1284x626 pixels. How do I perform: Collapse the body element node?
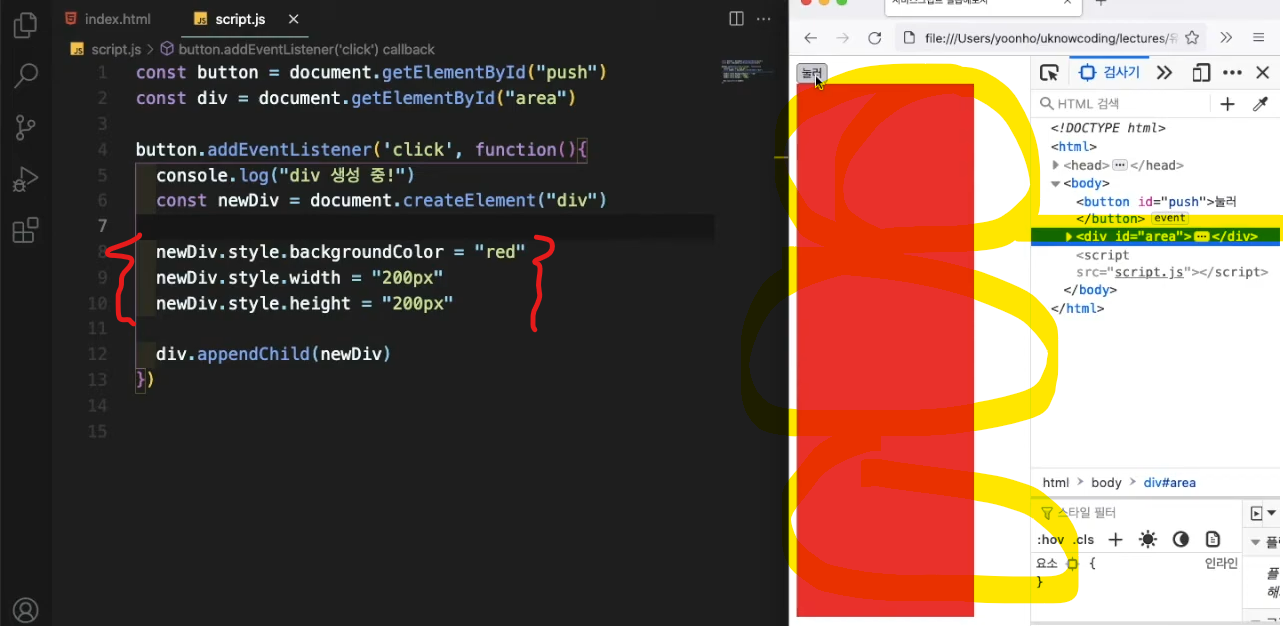1056,184
